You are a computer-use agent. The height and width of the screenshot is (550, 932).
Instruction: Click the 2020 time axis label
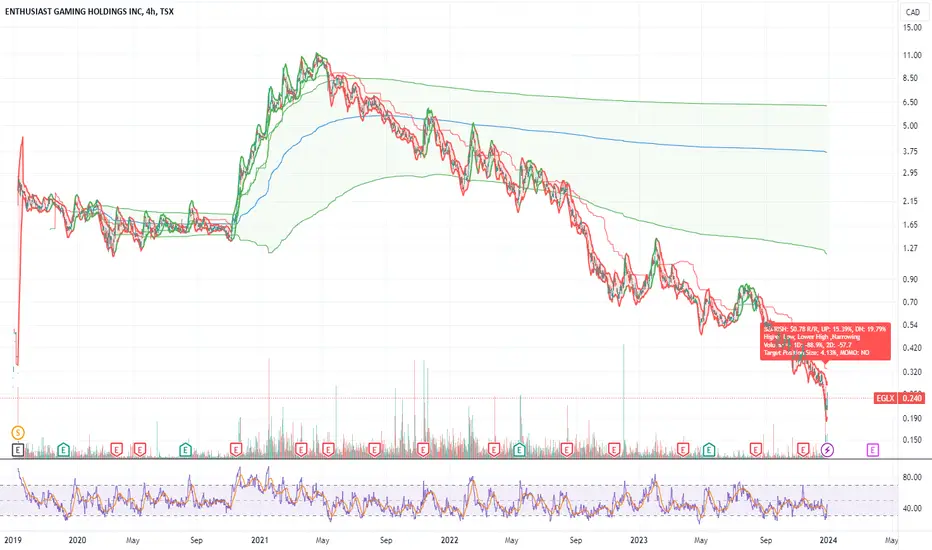77,540
